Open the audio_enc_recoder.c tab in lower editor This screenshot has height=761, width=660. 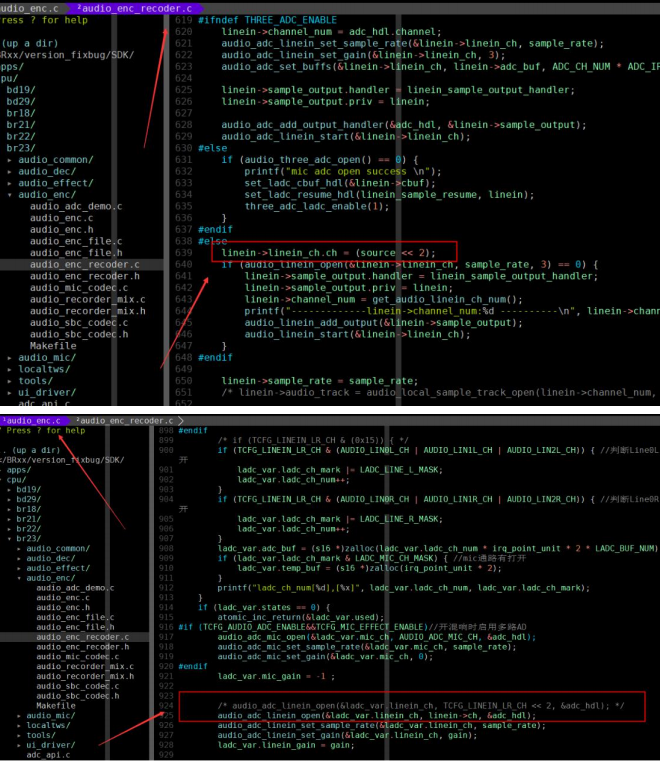tap(126, 420)
